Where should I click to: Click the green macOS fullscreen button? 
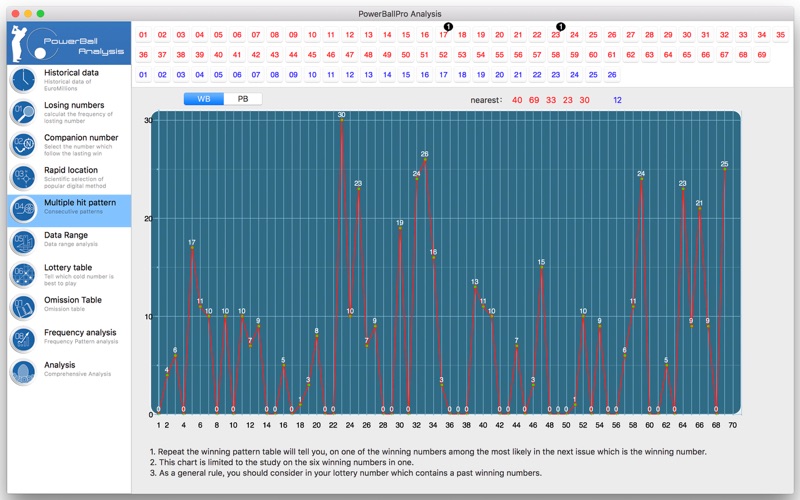coord(40,14)
